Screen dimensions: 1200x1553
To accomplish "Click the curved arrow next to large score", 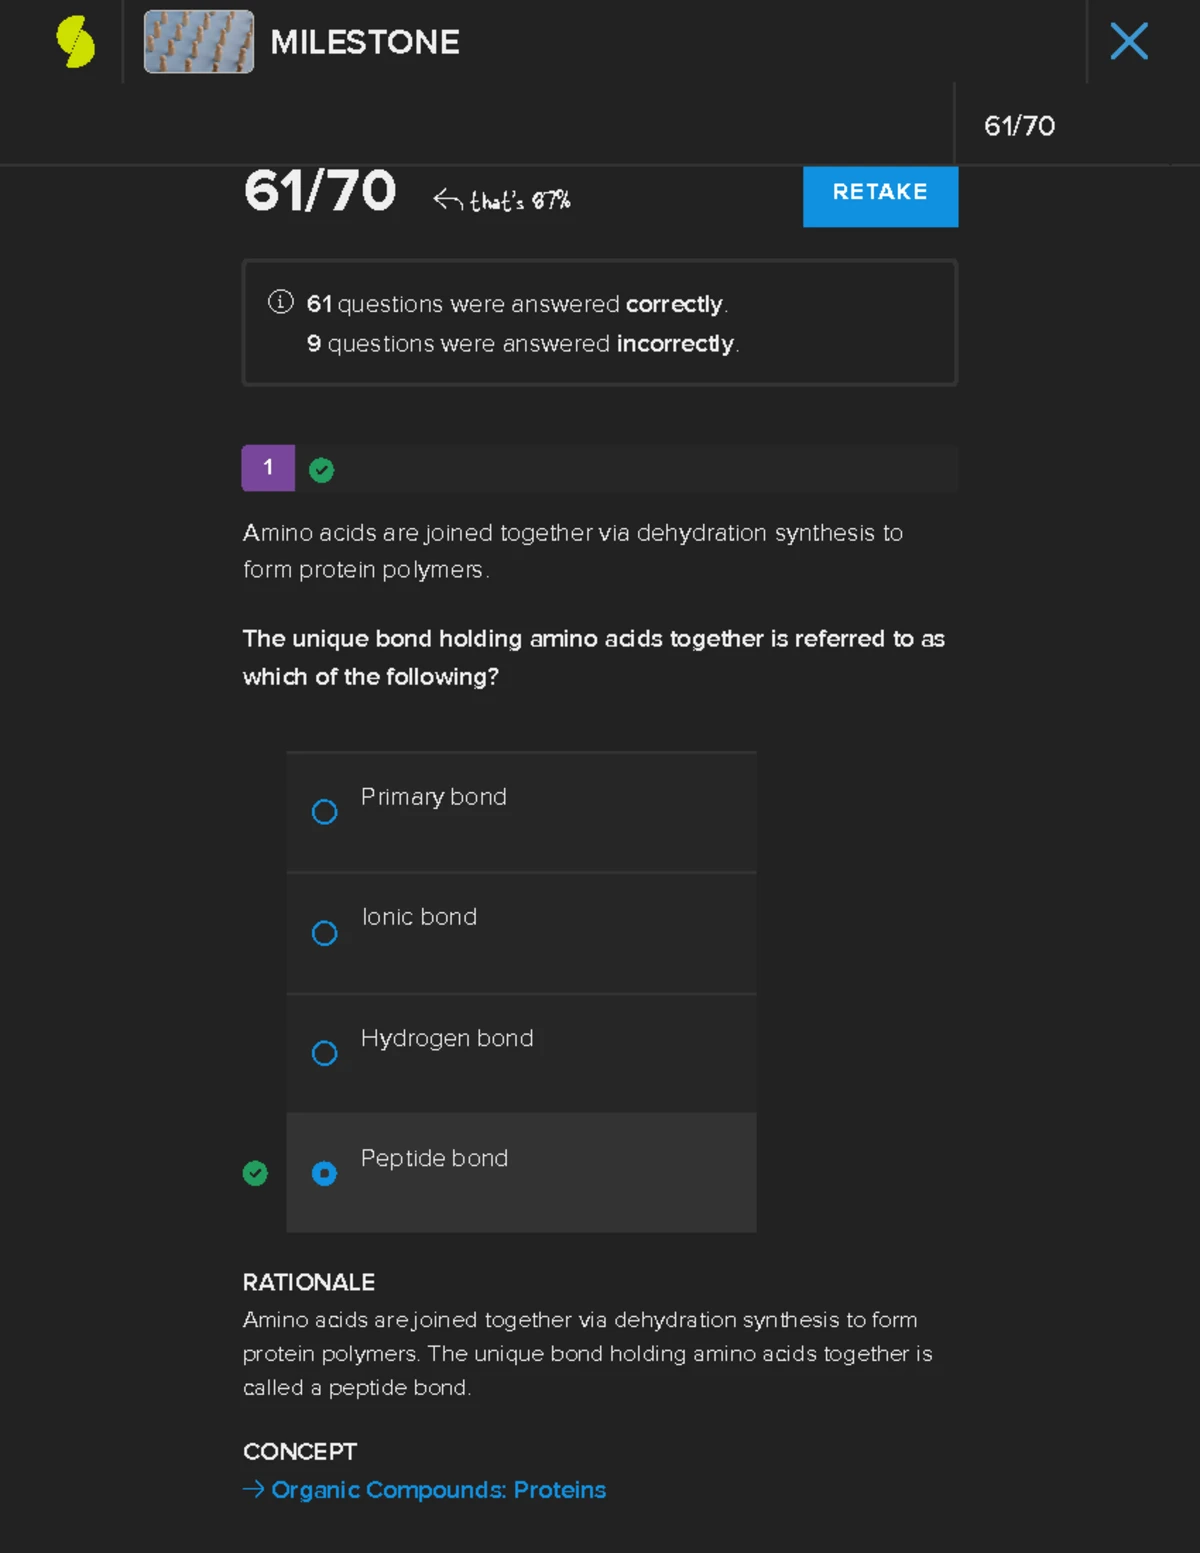I will 447,200.
